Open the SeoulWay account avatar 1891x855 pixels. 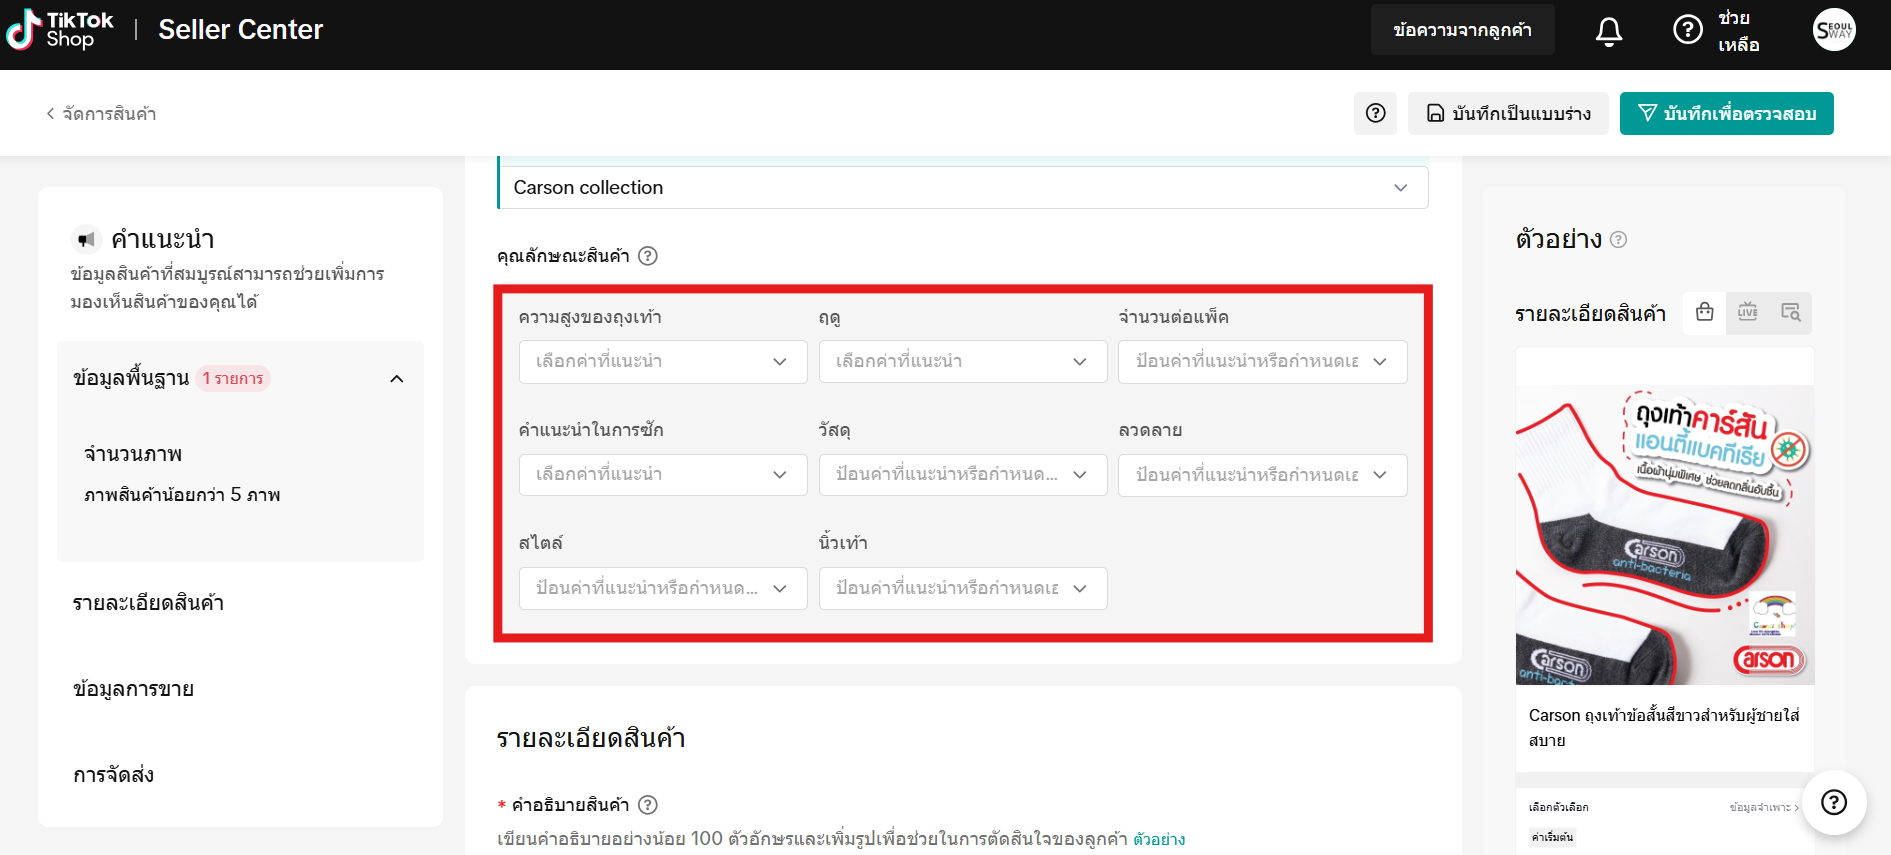(x=1834, y=30)
